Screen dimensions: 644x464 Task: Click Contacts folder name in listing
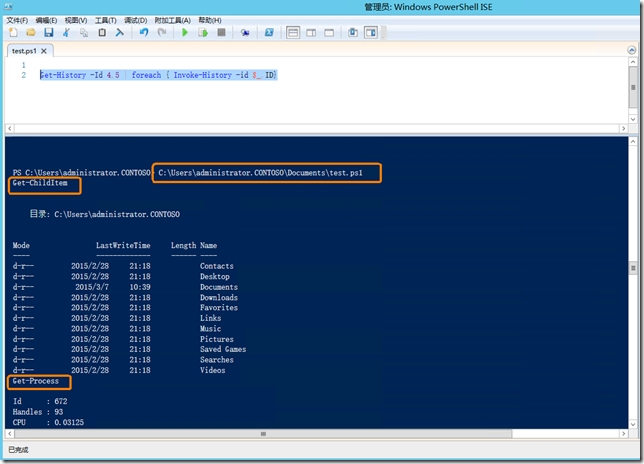coord(217,266)
